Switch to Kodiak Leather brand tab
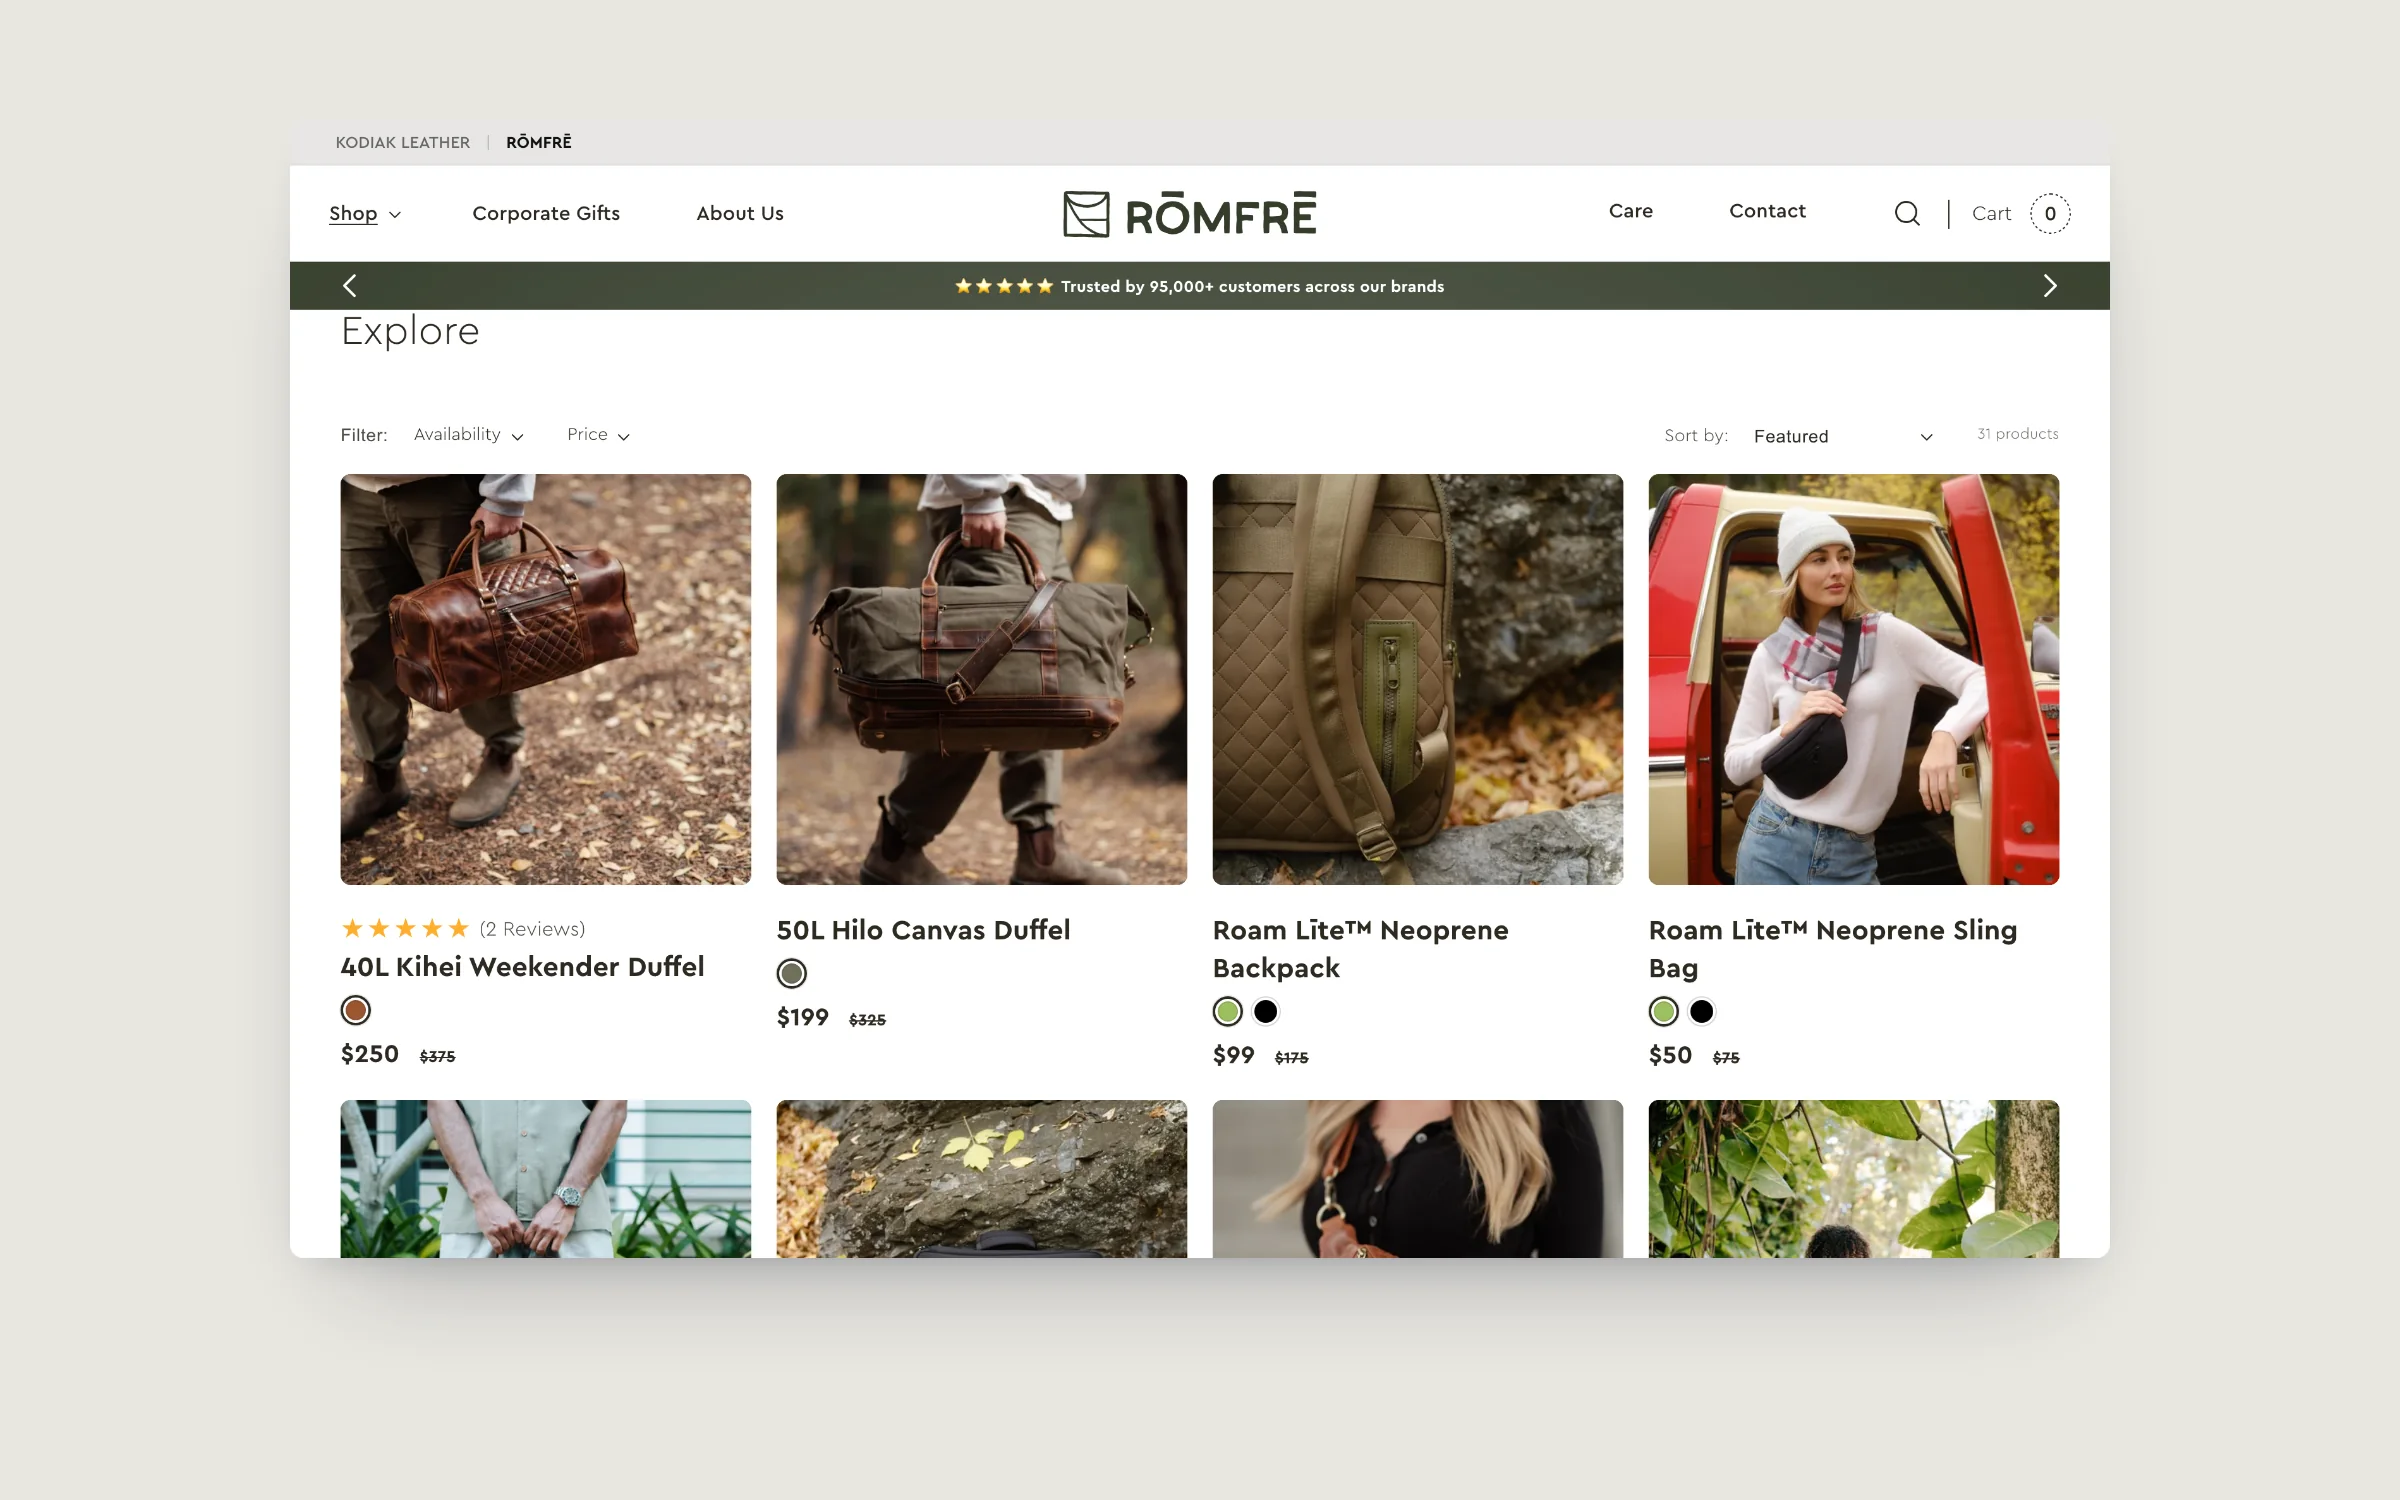 click(x=402, y=142)
